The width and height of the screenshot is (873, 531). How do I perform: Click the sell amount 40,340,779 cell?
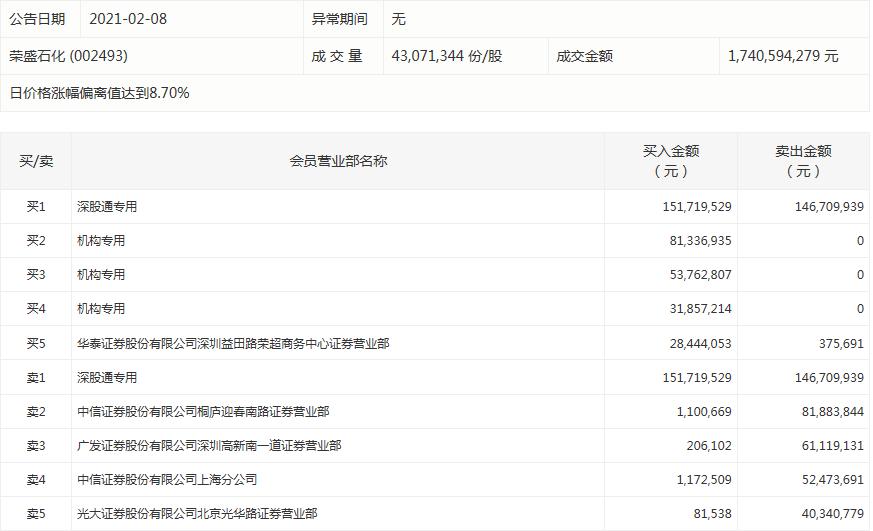(x=826, y=513)
